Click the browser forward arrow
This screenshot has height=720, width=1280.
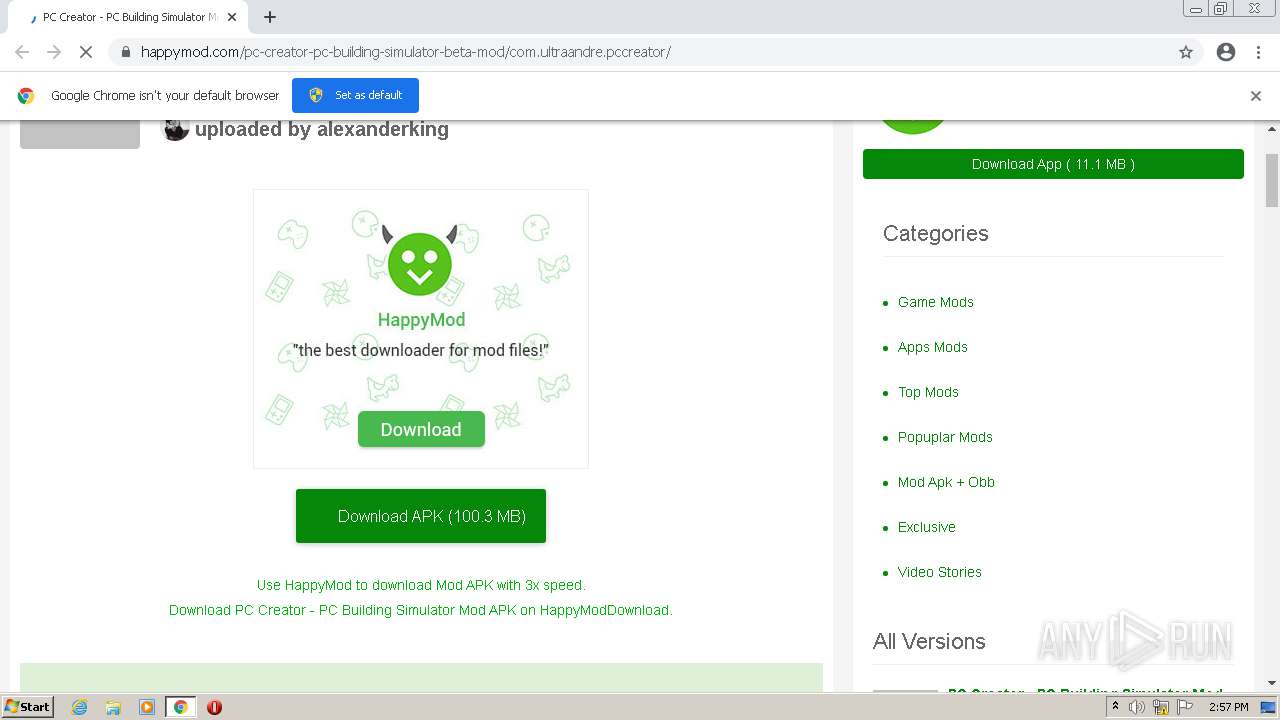click(x=54, y=52)
